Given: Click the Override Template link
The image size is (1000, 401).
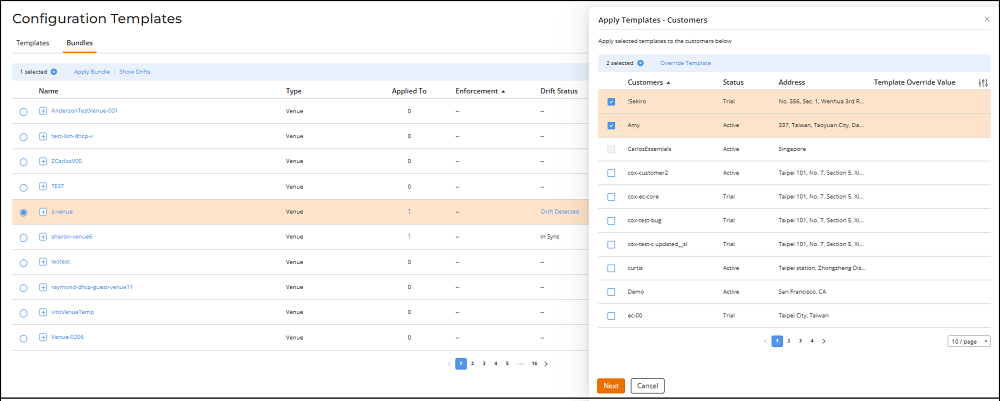Looking at the screenshot, I should (685, 63).
